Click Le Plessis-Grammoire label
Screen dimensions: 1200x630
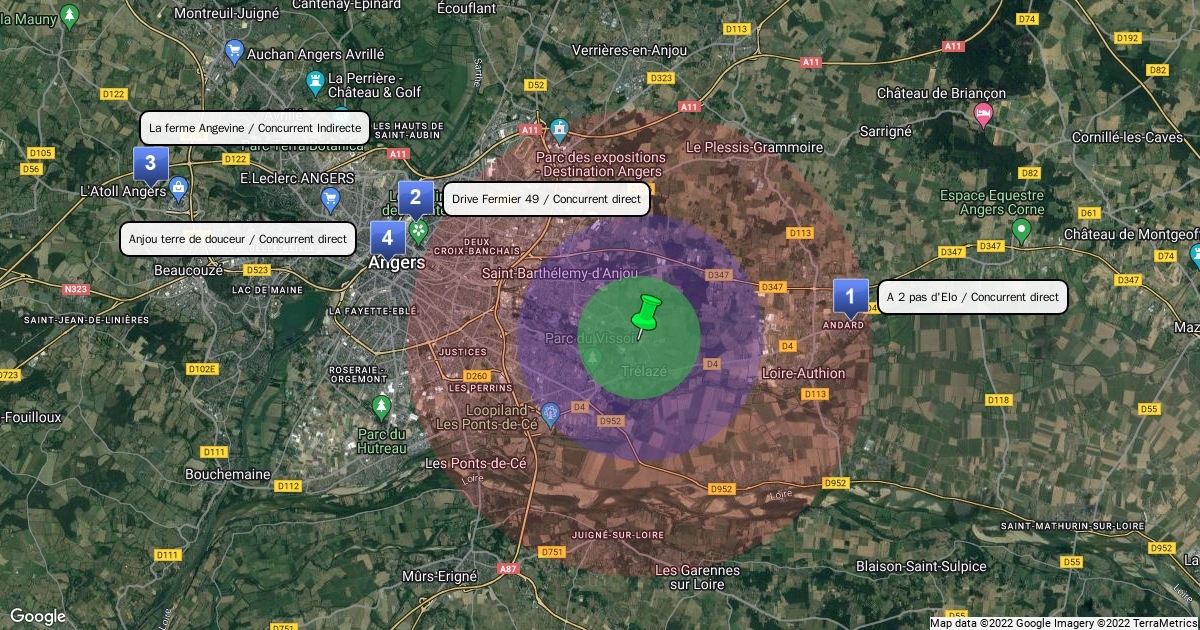click(x=754, y=147)
